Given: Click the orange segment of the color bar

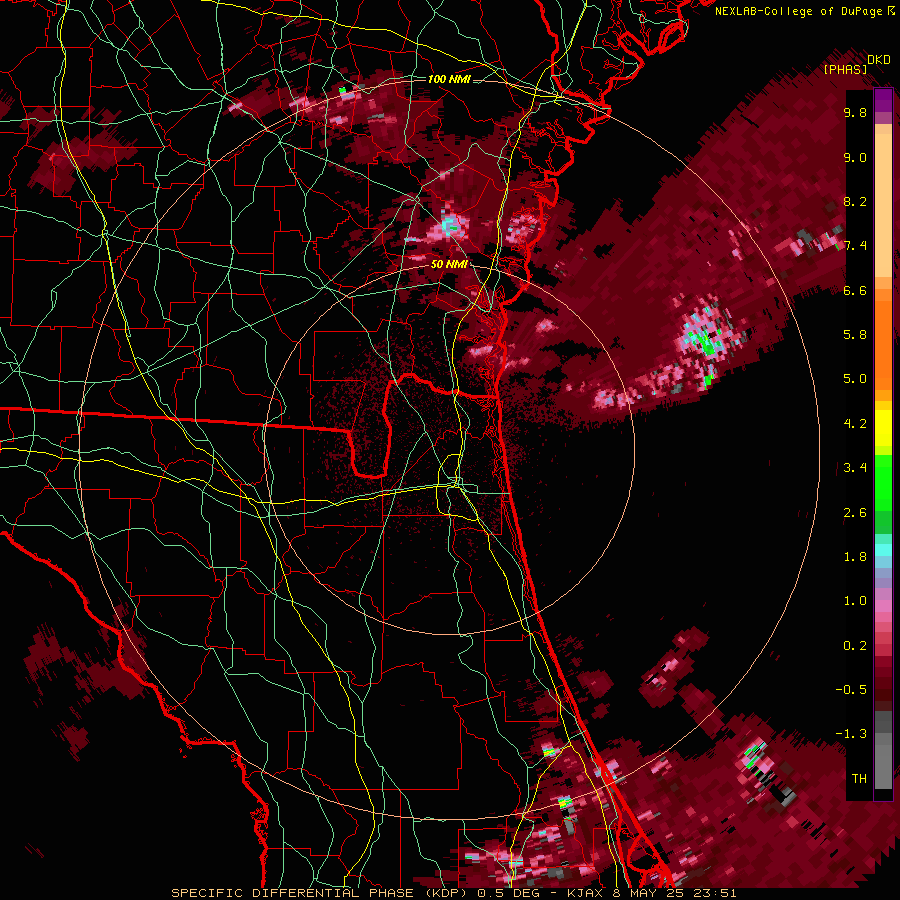Looking at the screenshot, I should point(883,340).
